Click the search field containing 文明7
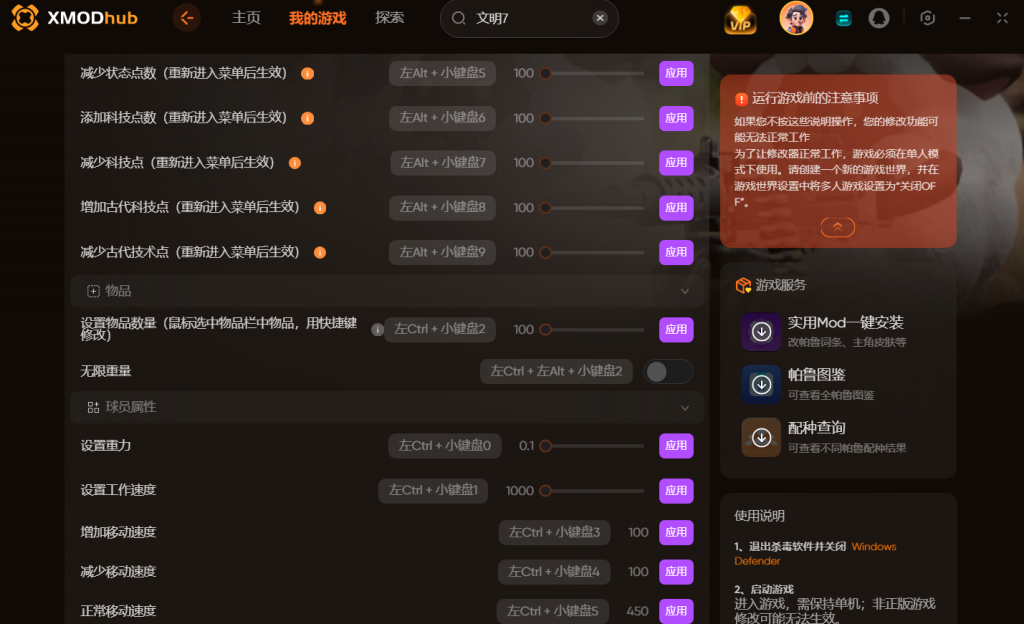This screenshot has width=1024, height=624. (x=529, y=18)
